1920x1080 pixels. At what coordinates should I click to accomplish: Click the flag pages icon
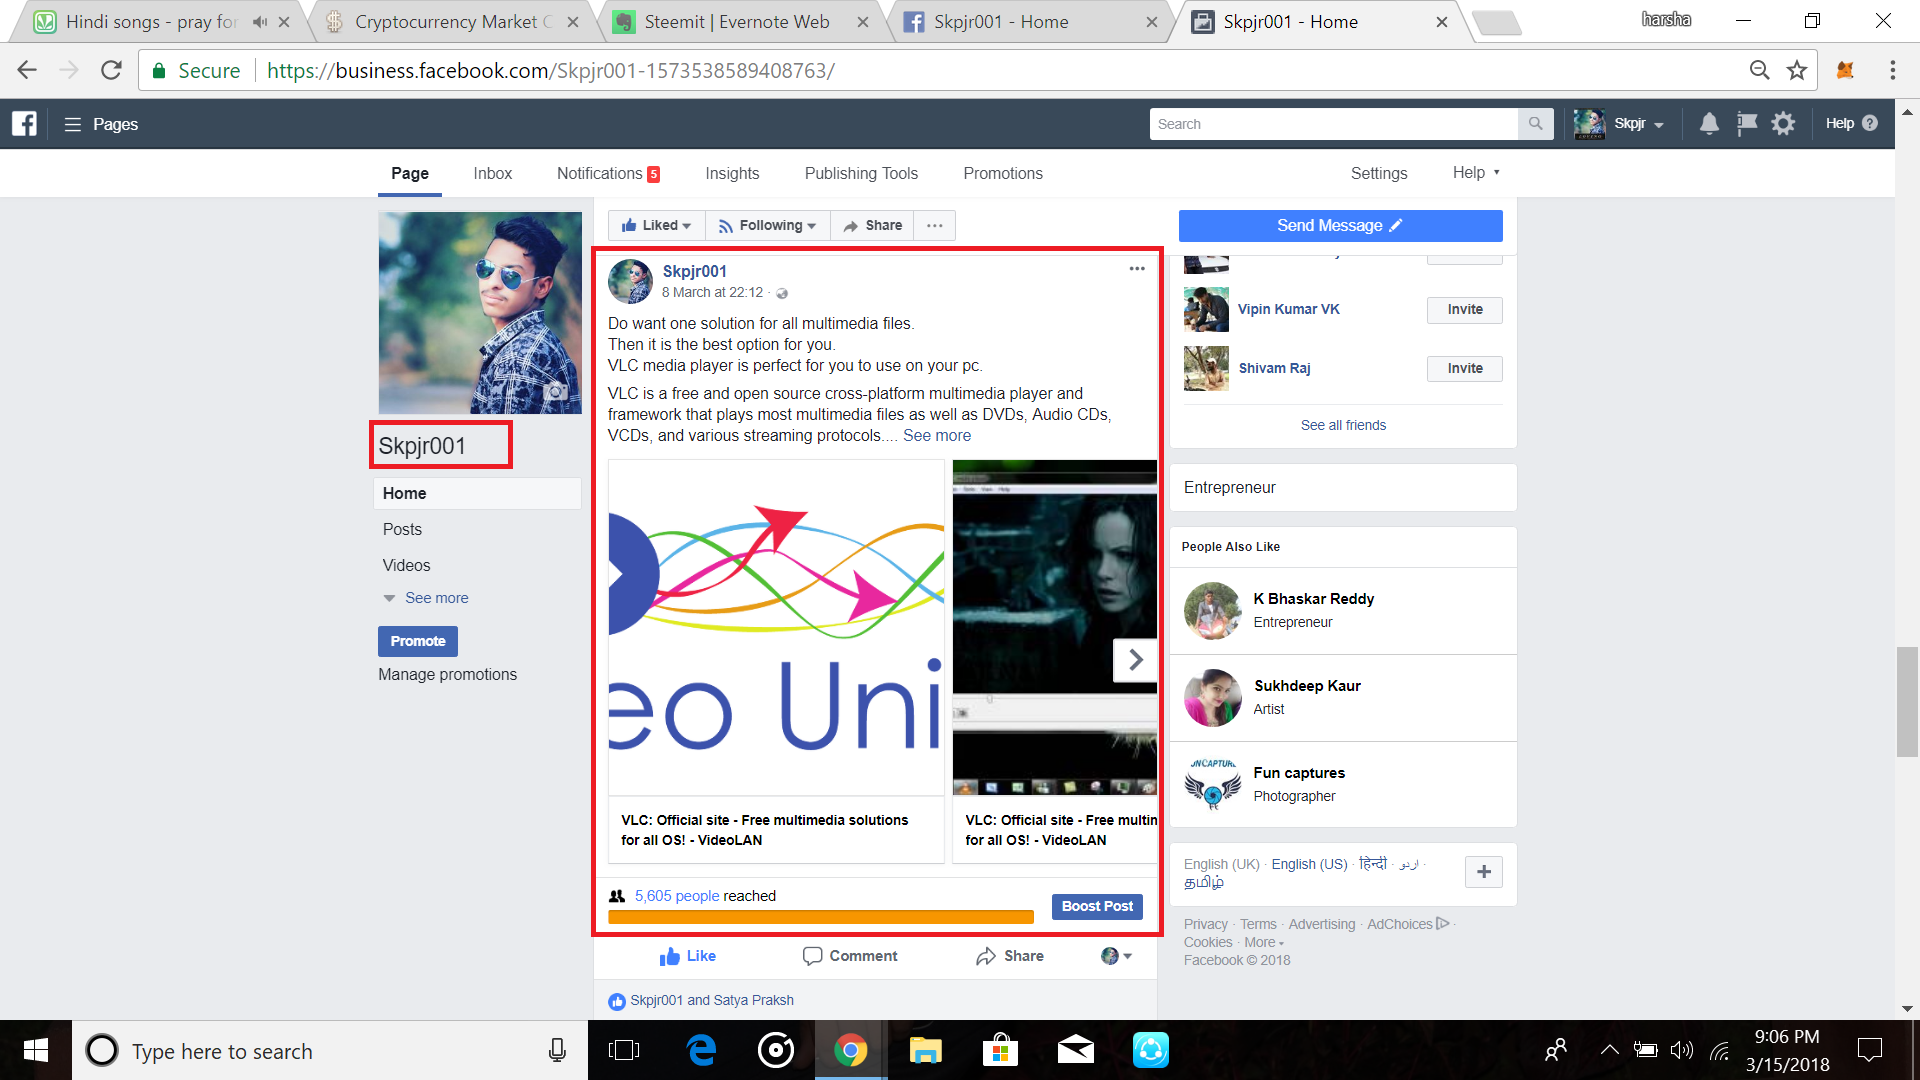point(1746,124)
